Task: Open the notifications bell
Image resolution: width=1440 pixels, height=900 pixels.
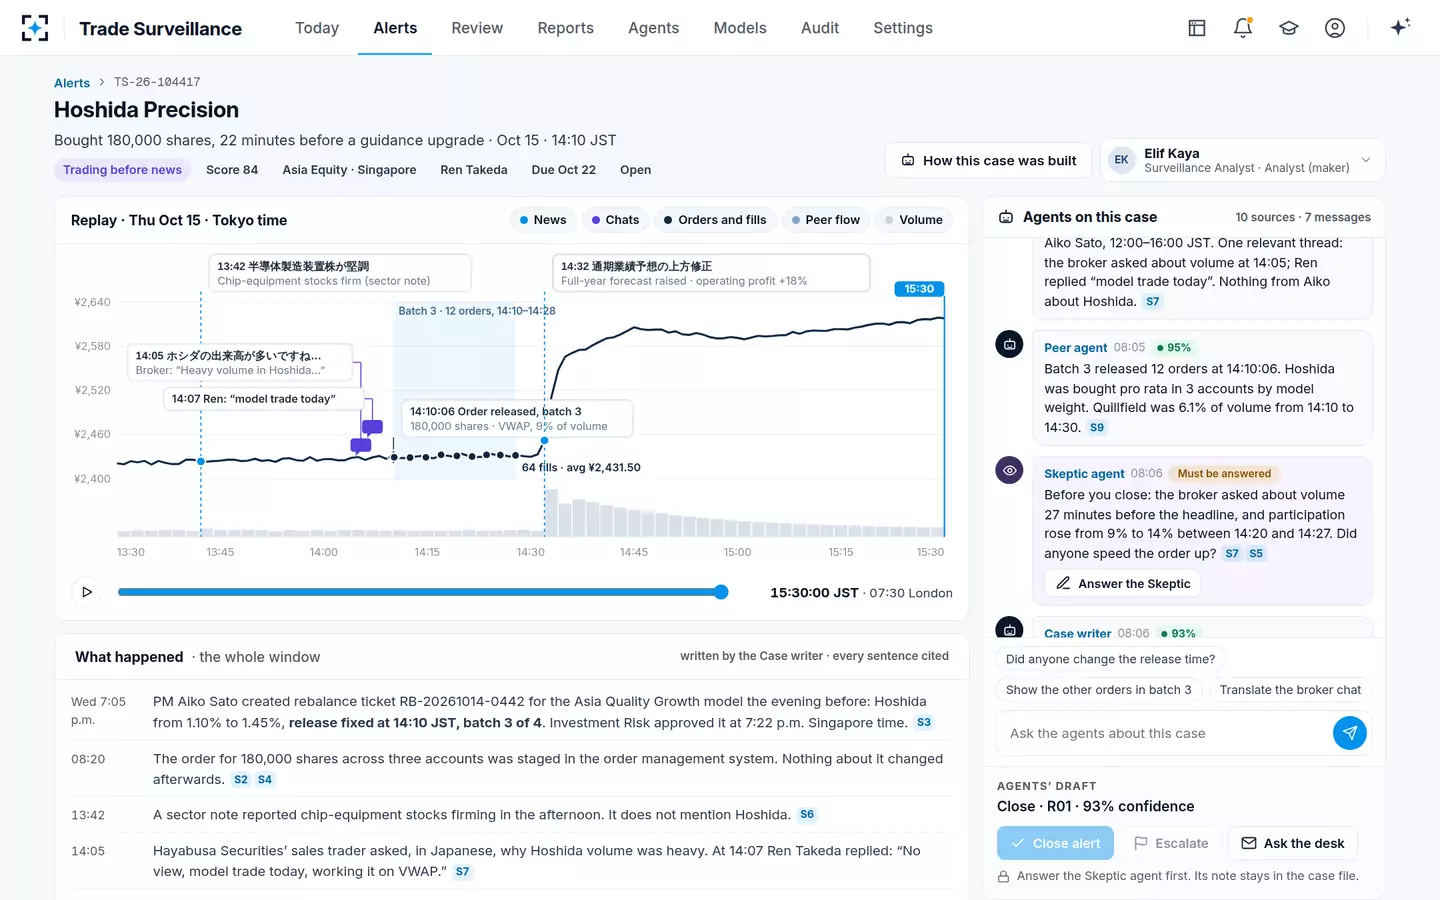Action: pos(1243,28)
